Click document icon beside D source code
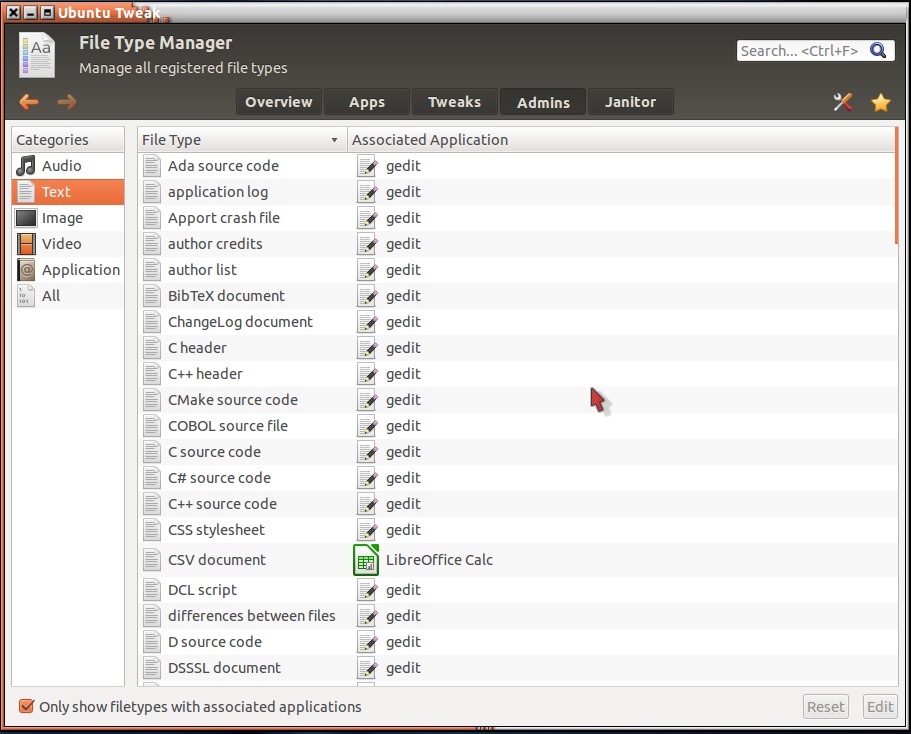 point(152,642)
